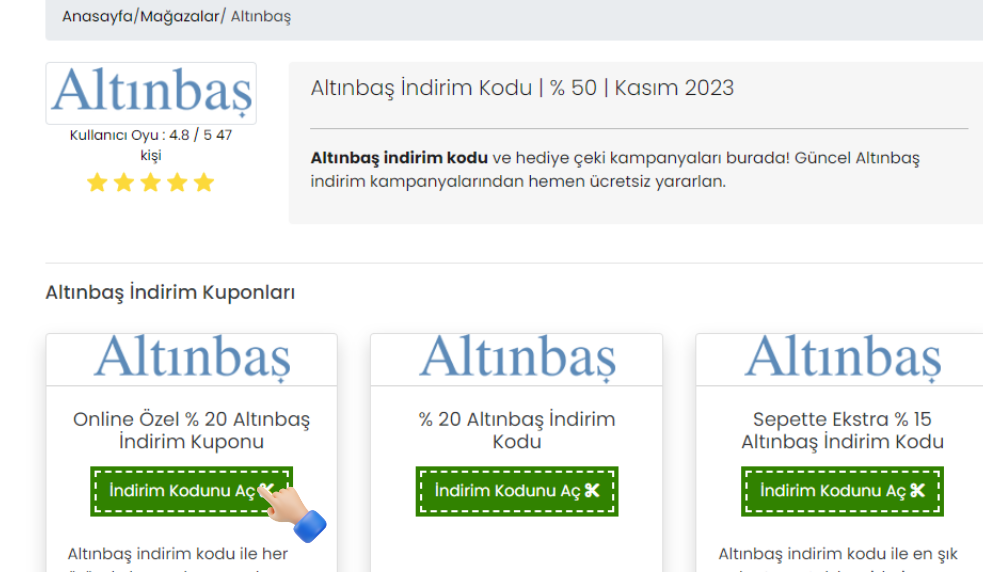Click logo on Online Özel % 20 coupon card
Screen dimensions: 983x572
pos(192,358)
